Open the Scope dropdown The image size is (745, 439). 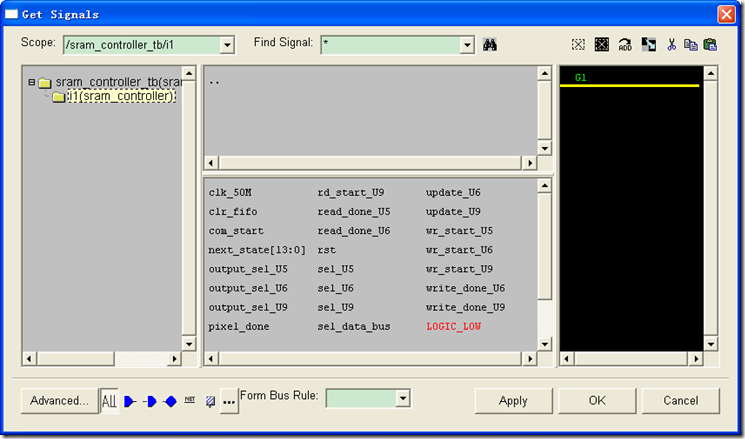[x=227, y=45]
